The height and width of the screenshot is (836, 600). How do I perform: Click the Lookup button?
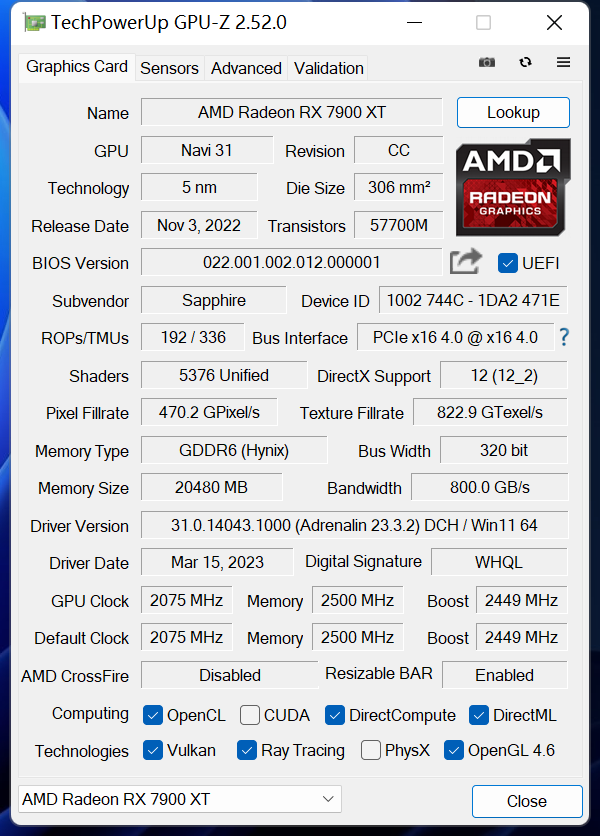(x=513, y=112)
